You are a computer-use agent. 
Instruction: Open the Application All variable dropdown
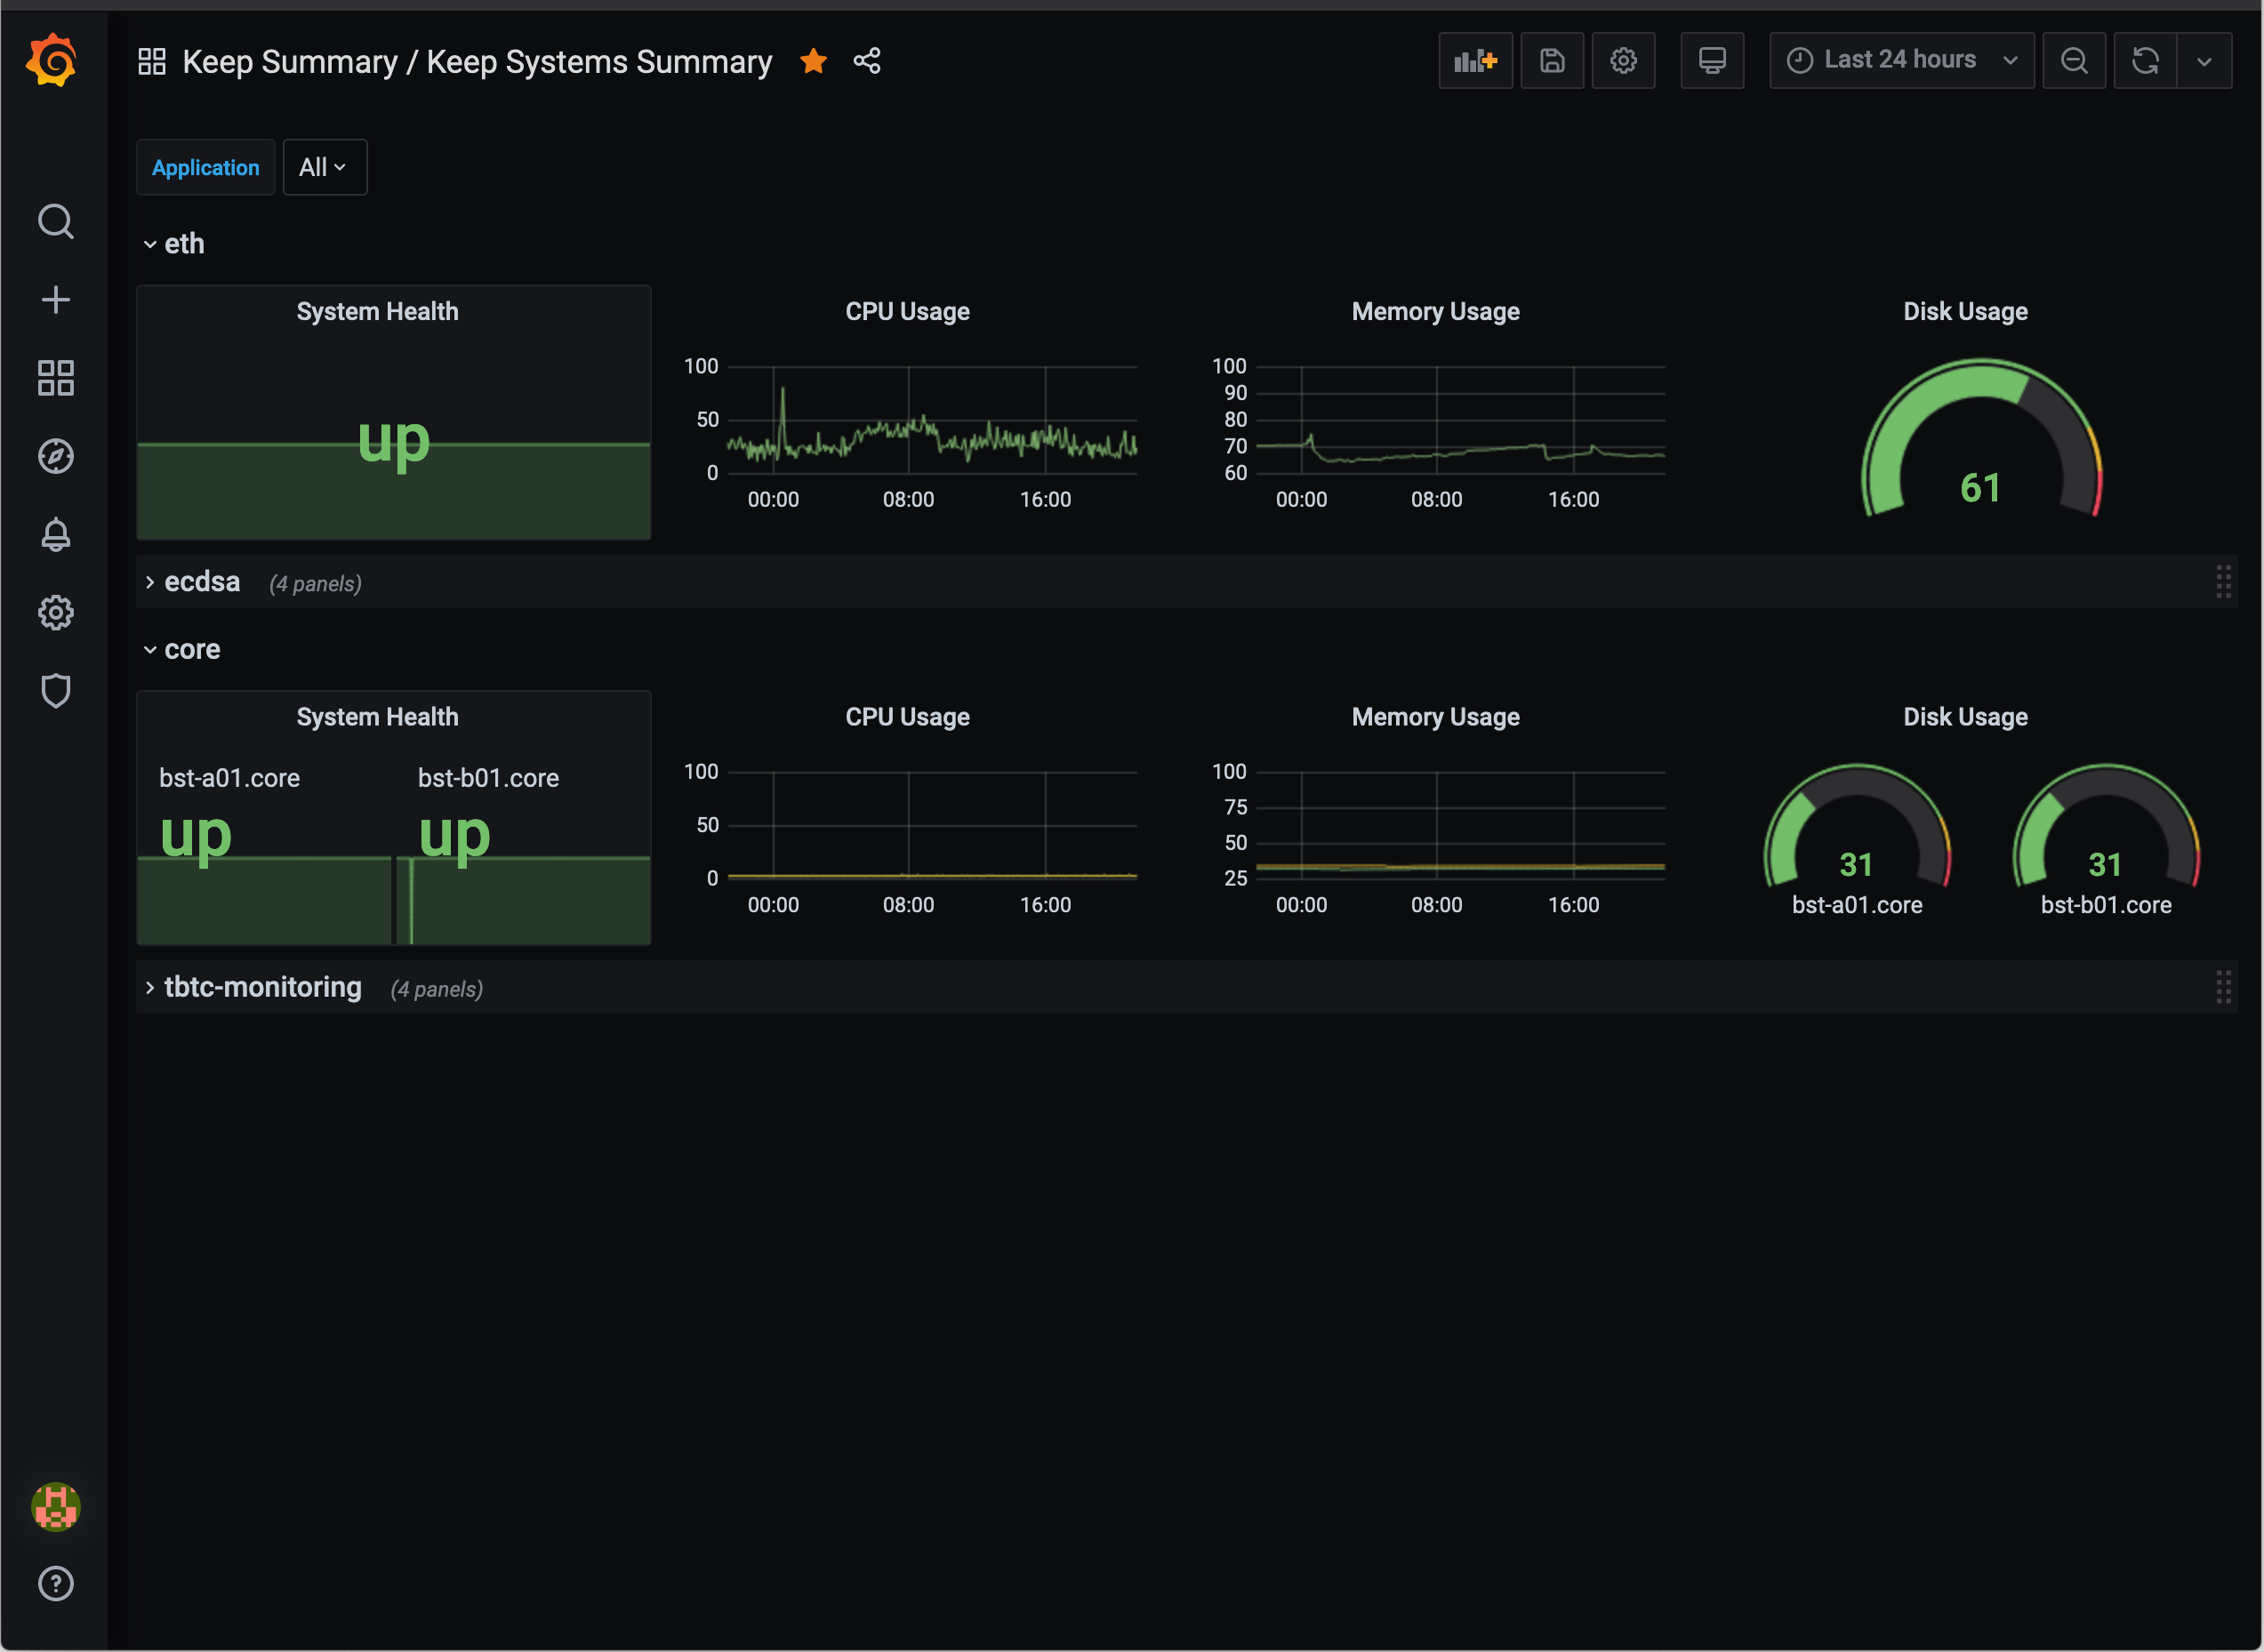[x=324, y=167]
